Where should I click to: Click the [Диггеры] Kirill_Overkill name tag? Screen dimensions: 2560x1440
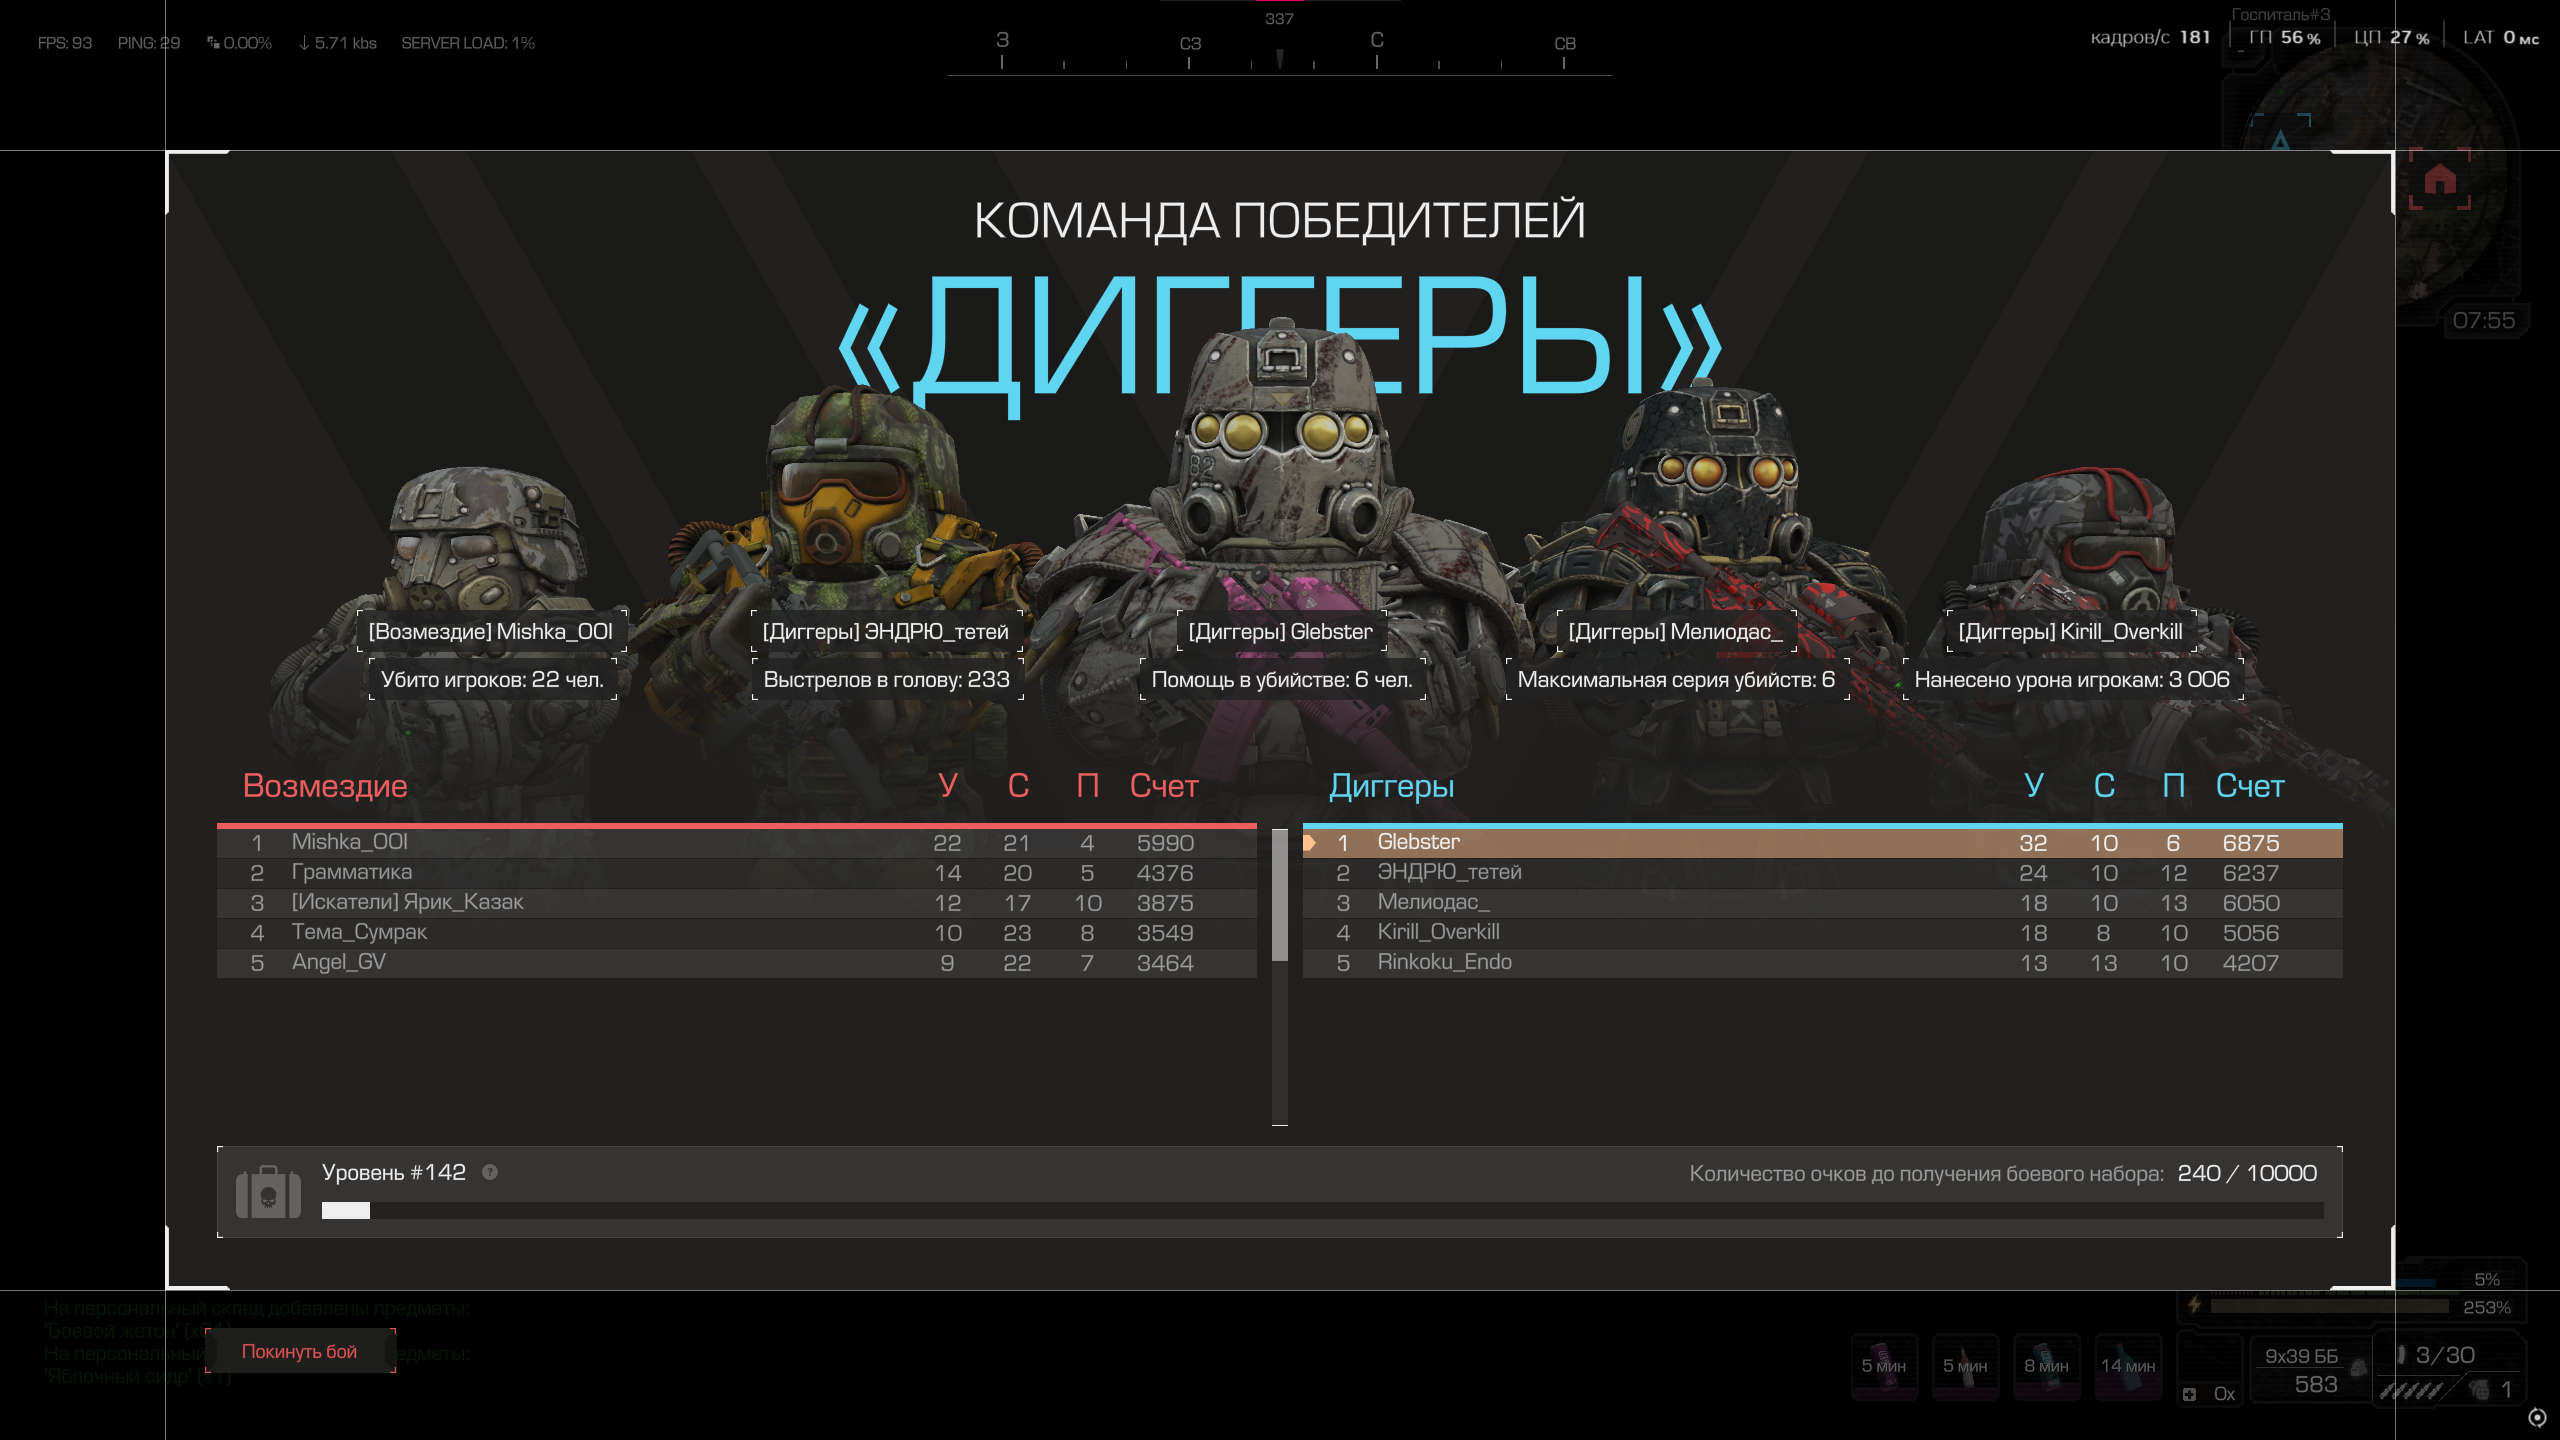[2071, 631]
